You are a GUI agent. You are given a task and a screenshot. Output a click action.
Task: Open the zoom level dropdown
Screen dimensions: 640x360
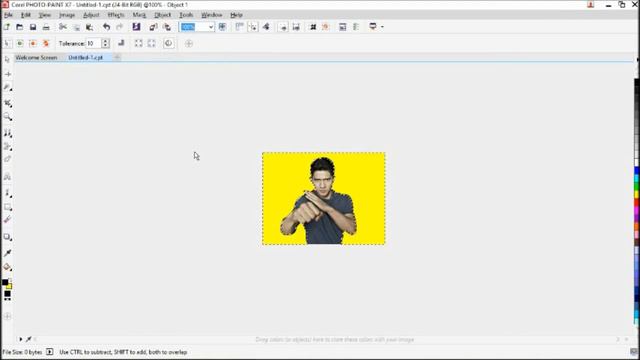pos(211,27)
